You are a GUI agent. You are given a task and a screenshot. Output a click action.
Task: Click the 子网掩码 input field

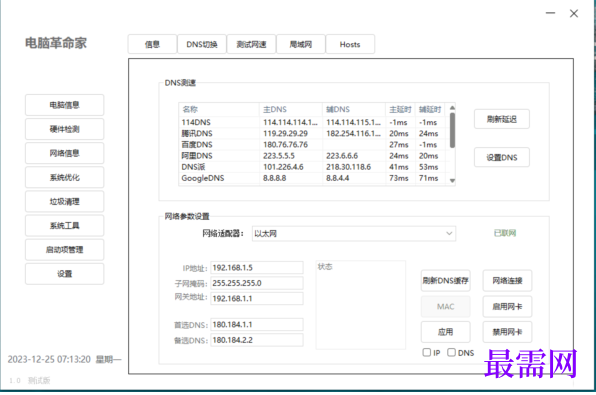pos(257,283)
